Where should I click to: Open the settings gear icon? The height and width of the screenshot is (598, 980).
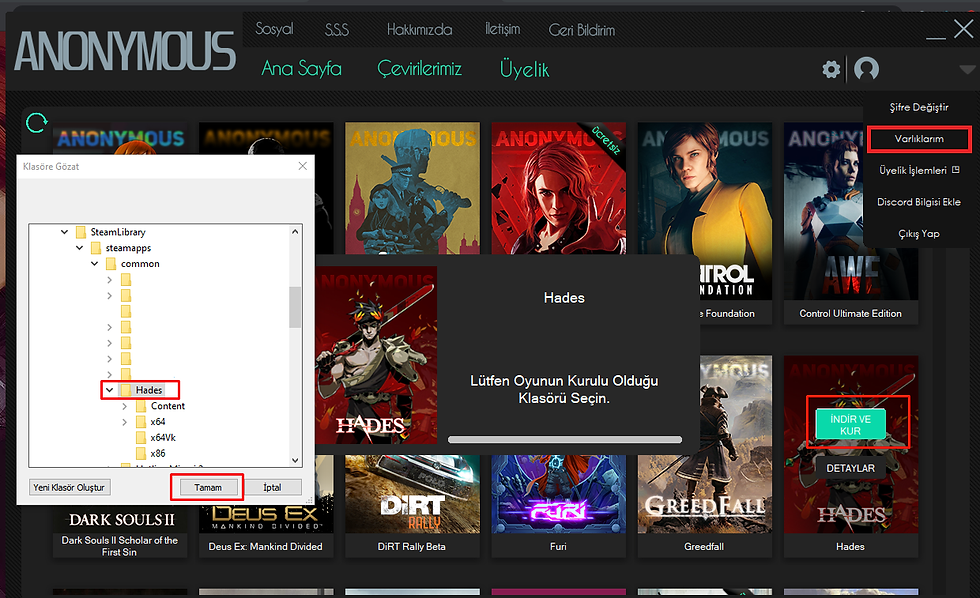click(x=831, y=69)
